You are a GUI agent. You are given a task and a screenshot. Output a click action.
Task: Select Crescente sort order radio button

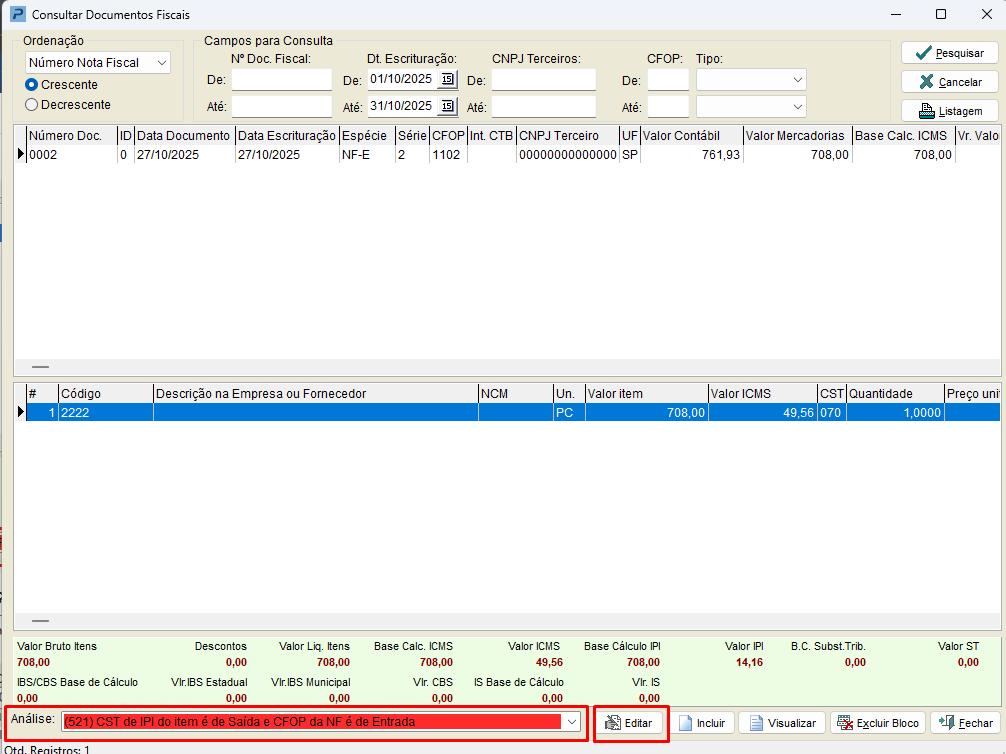point(32,85)
